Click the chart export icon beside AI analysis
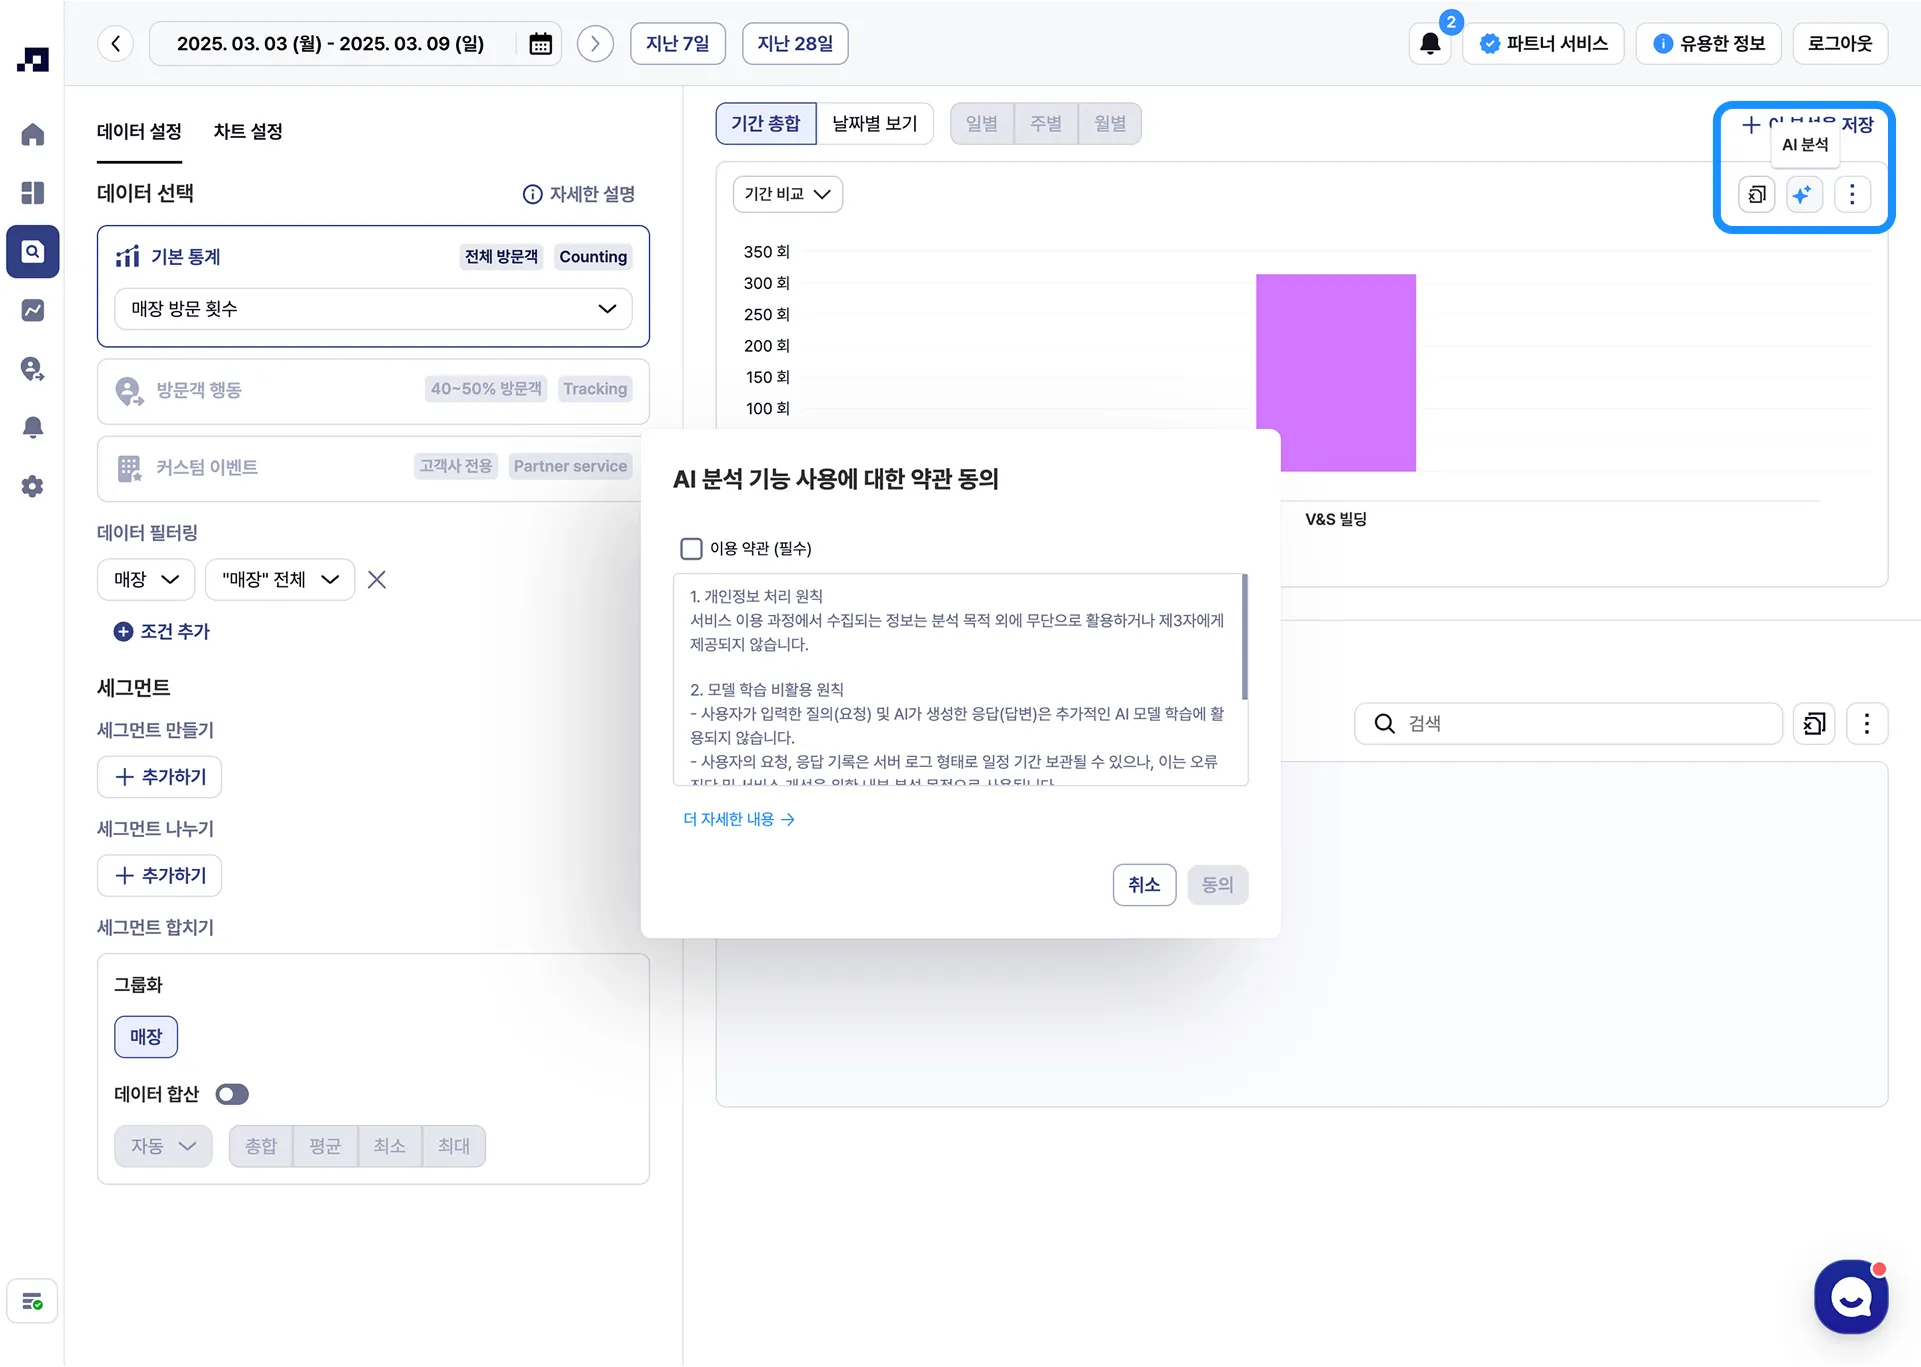This screenshot has width=1921, height=1367. [1756, 194]
